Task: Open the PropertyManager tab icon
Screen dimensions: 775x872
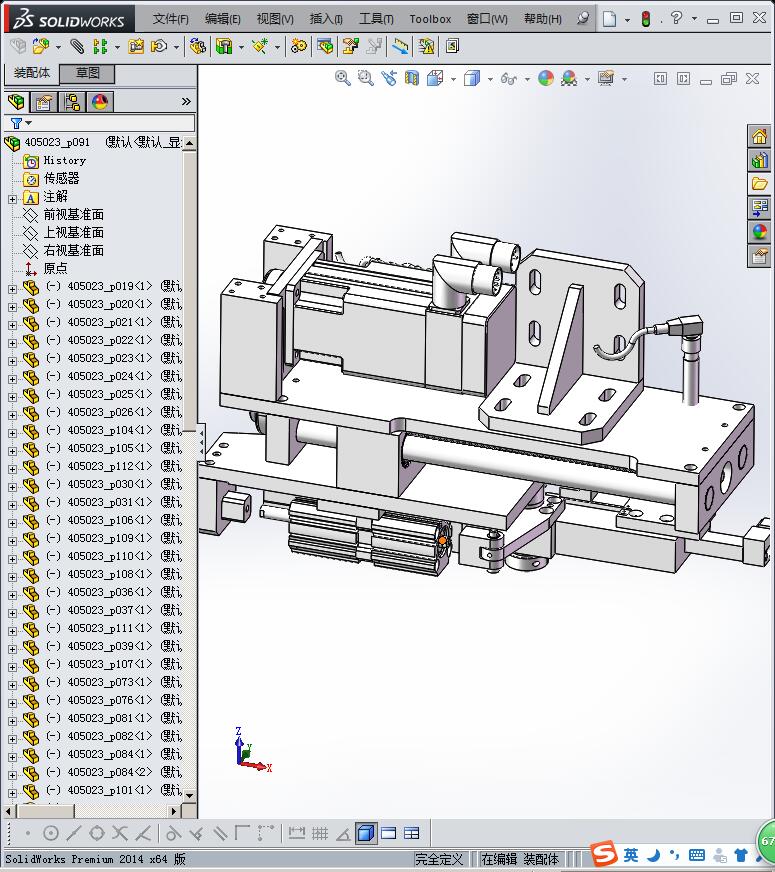Action: pos(44,102)
